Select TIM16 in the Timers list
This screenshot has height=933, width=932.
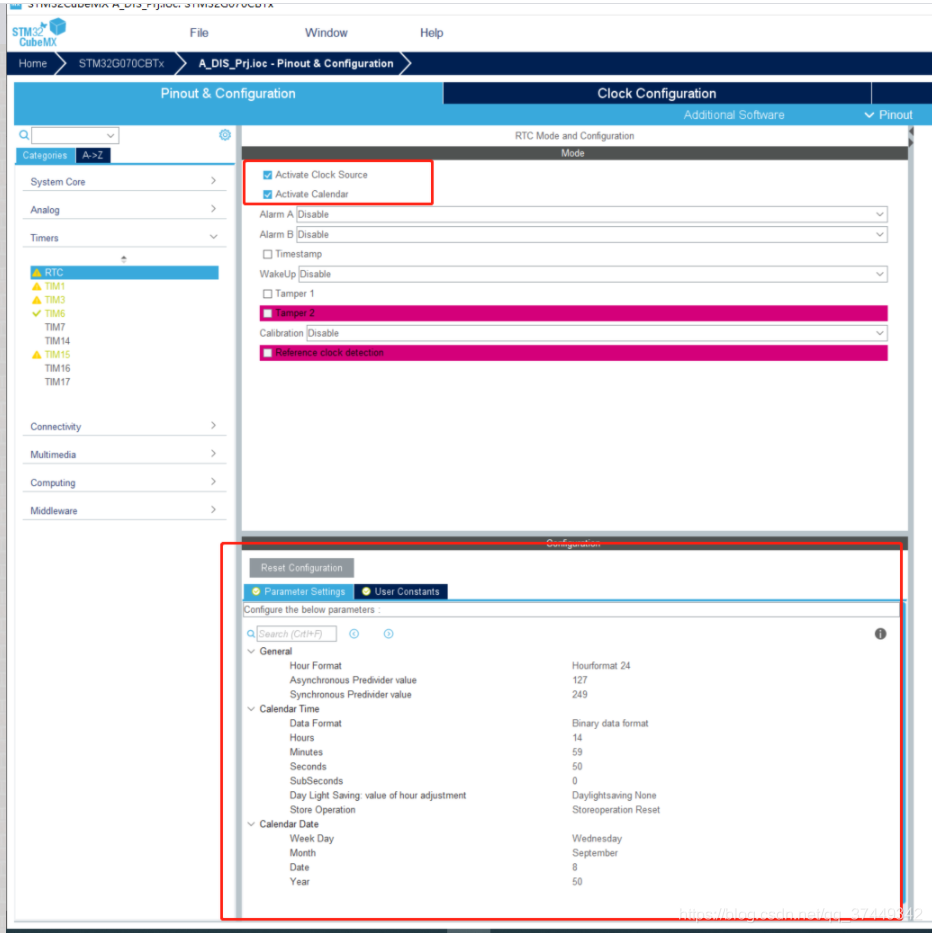tap(57, 368)
